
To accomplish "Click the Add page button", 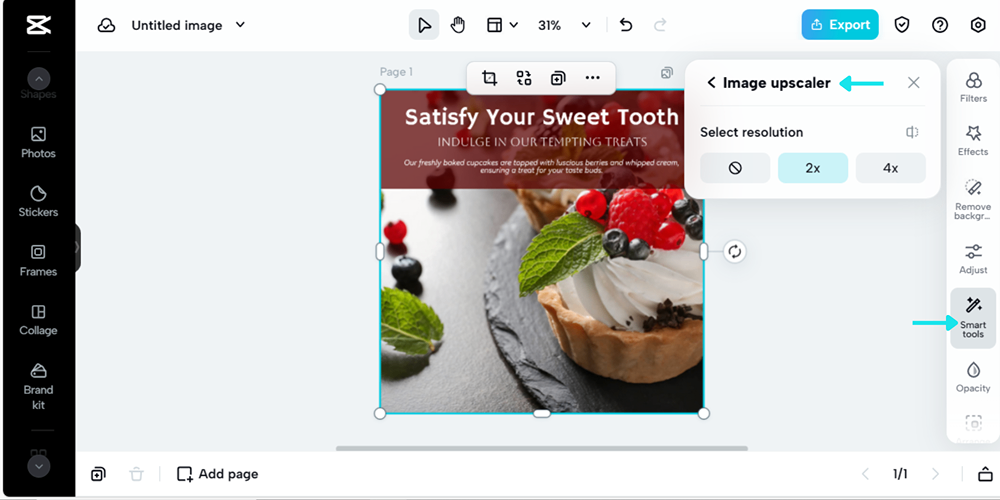I will click(217, 474).
